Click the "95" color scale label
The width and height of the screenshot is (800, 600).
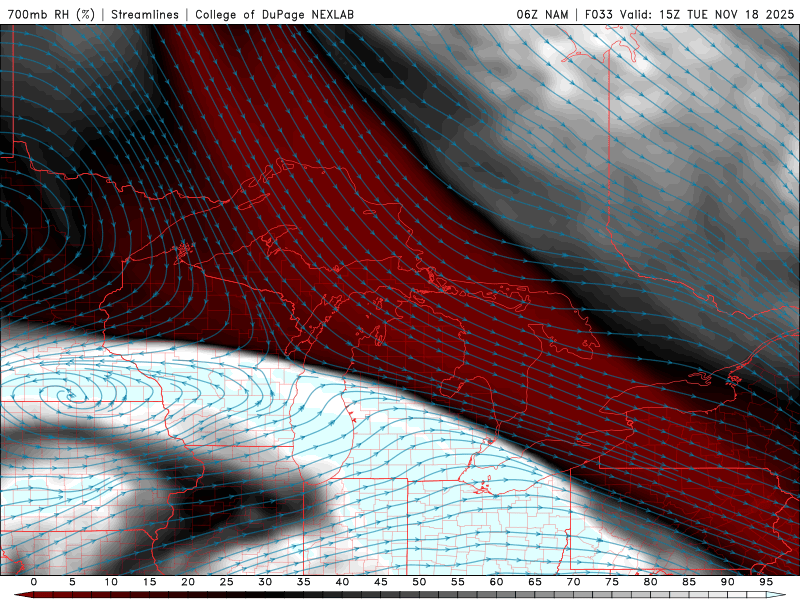click(766, 582)
